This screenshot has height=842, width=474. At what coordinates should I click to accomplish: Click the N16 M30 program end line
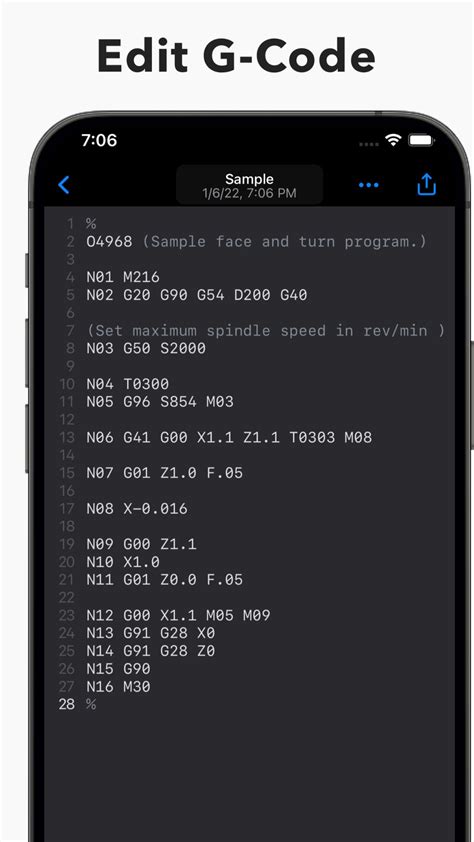(118, 687)
